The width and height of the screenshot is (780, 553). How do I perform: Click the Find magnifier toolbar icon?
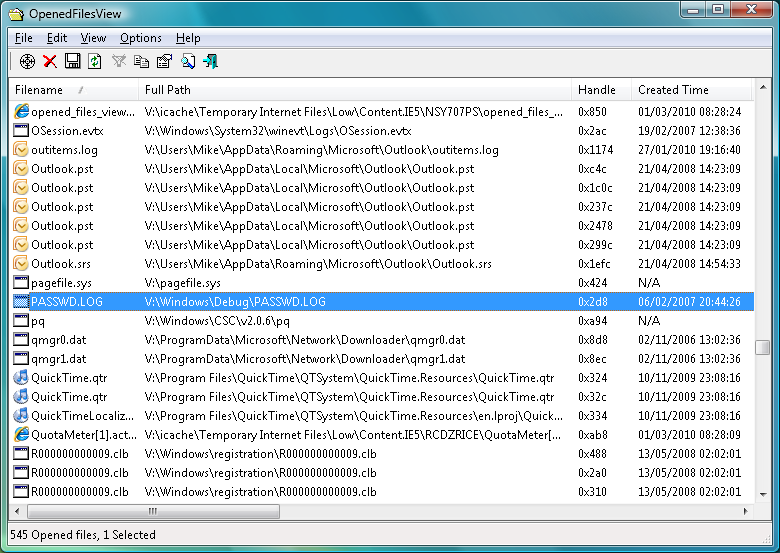188,62
